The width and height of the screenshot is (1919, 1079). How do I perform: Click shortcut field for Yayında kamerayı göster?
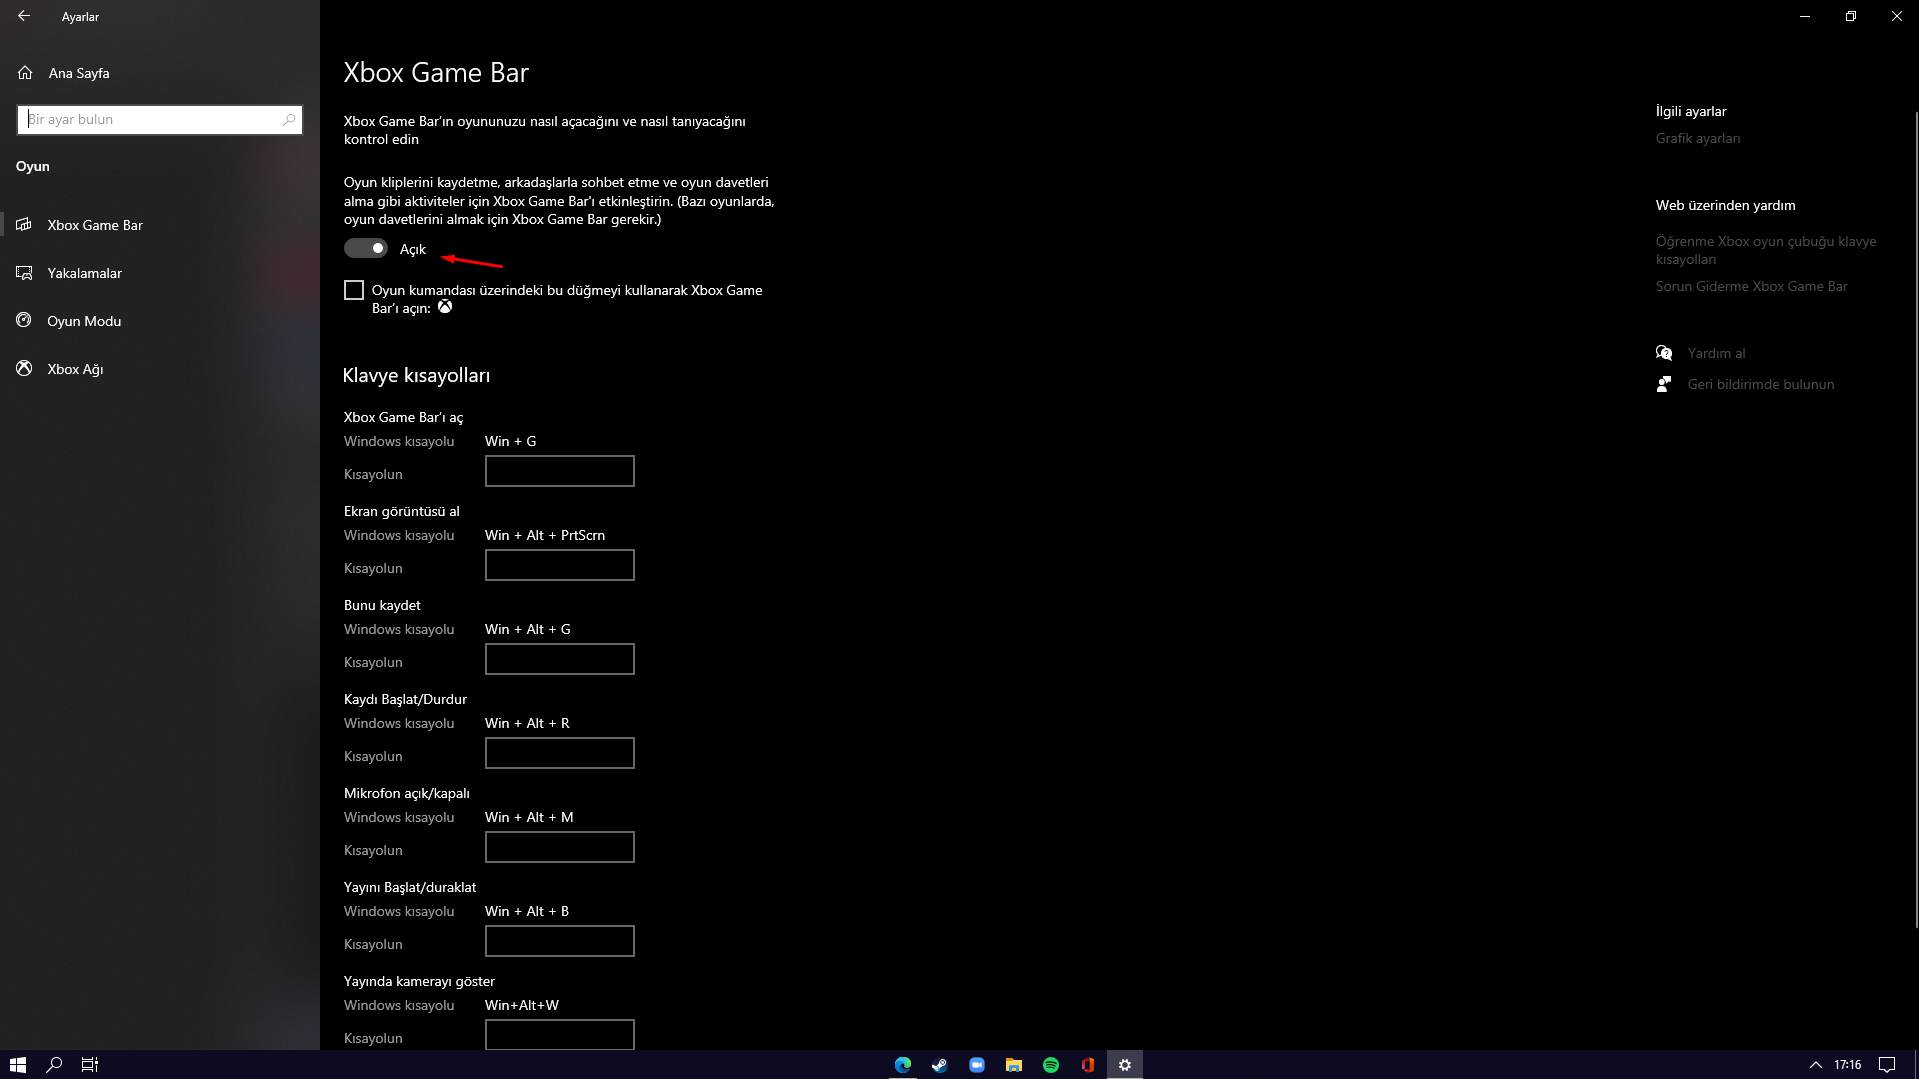coord(560,1035)
